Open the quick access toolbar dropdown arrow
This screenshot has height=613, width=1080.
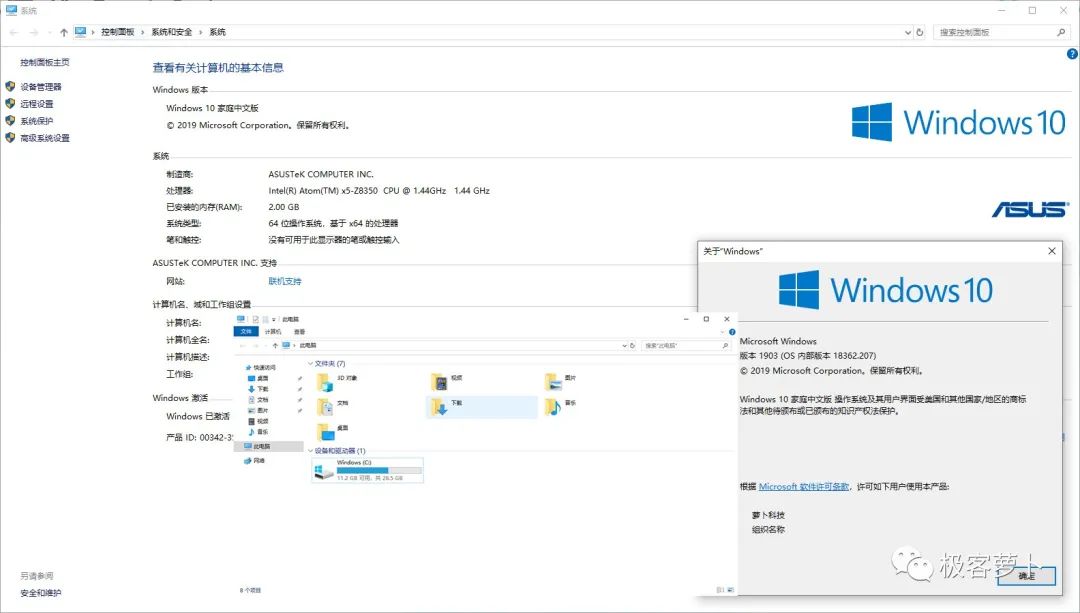click(274, 320)
